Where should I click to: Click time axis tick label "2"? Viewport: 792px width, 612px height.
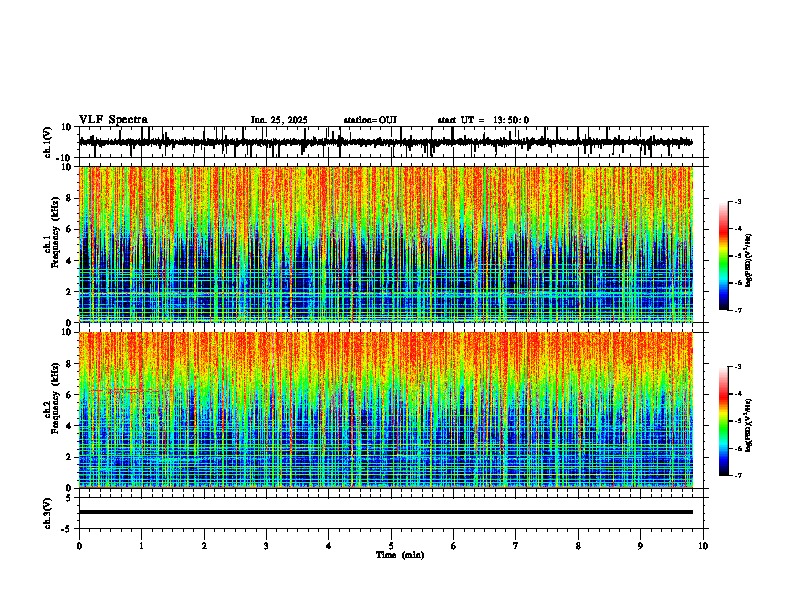[204, 546]
